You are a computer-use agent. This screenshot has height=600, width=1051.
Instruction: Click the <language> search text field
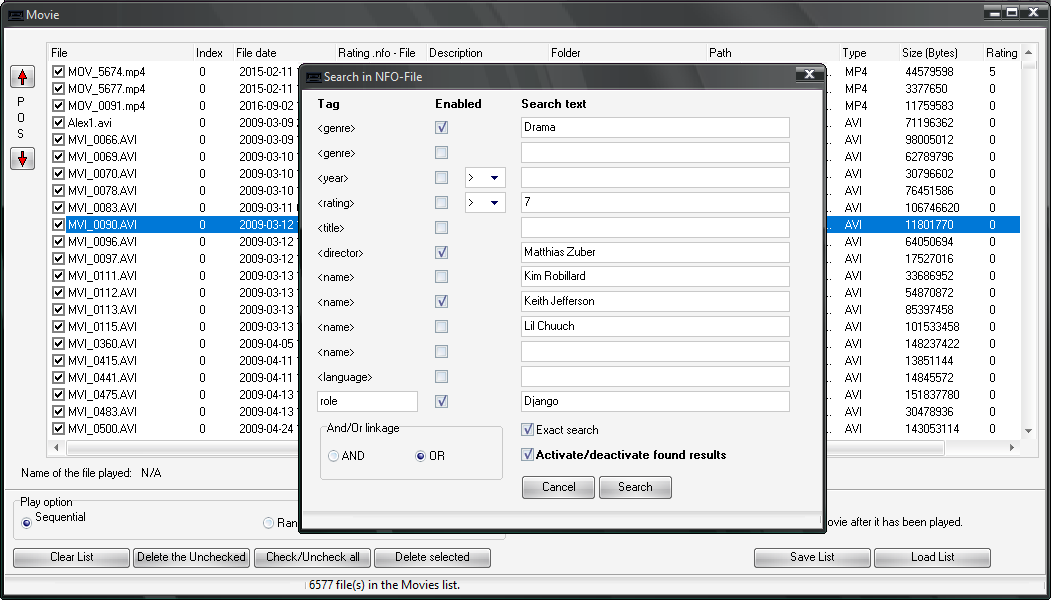656,376
